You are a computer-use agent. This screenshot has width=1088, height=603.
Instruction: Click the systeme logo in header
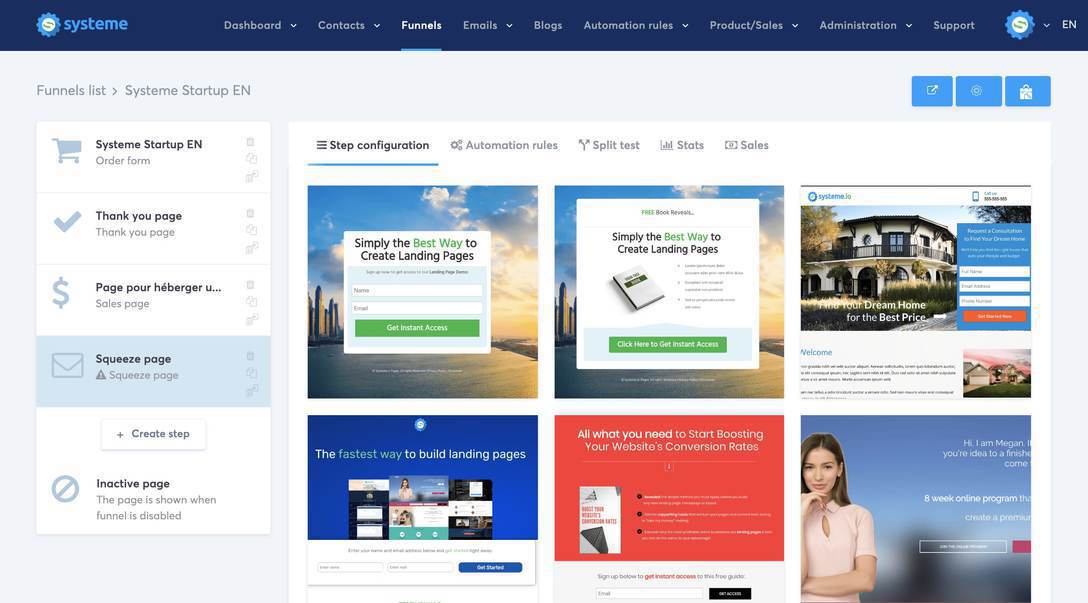(82, 24)
